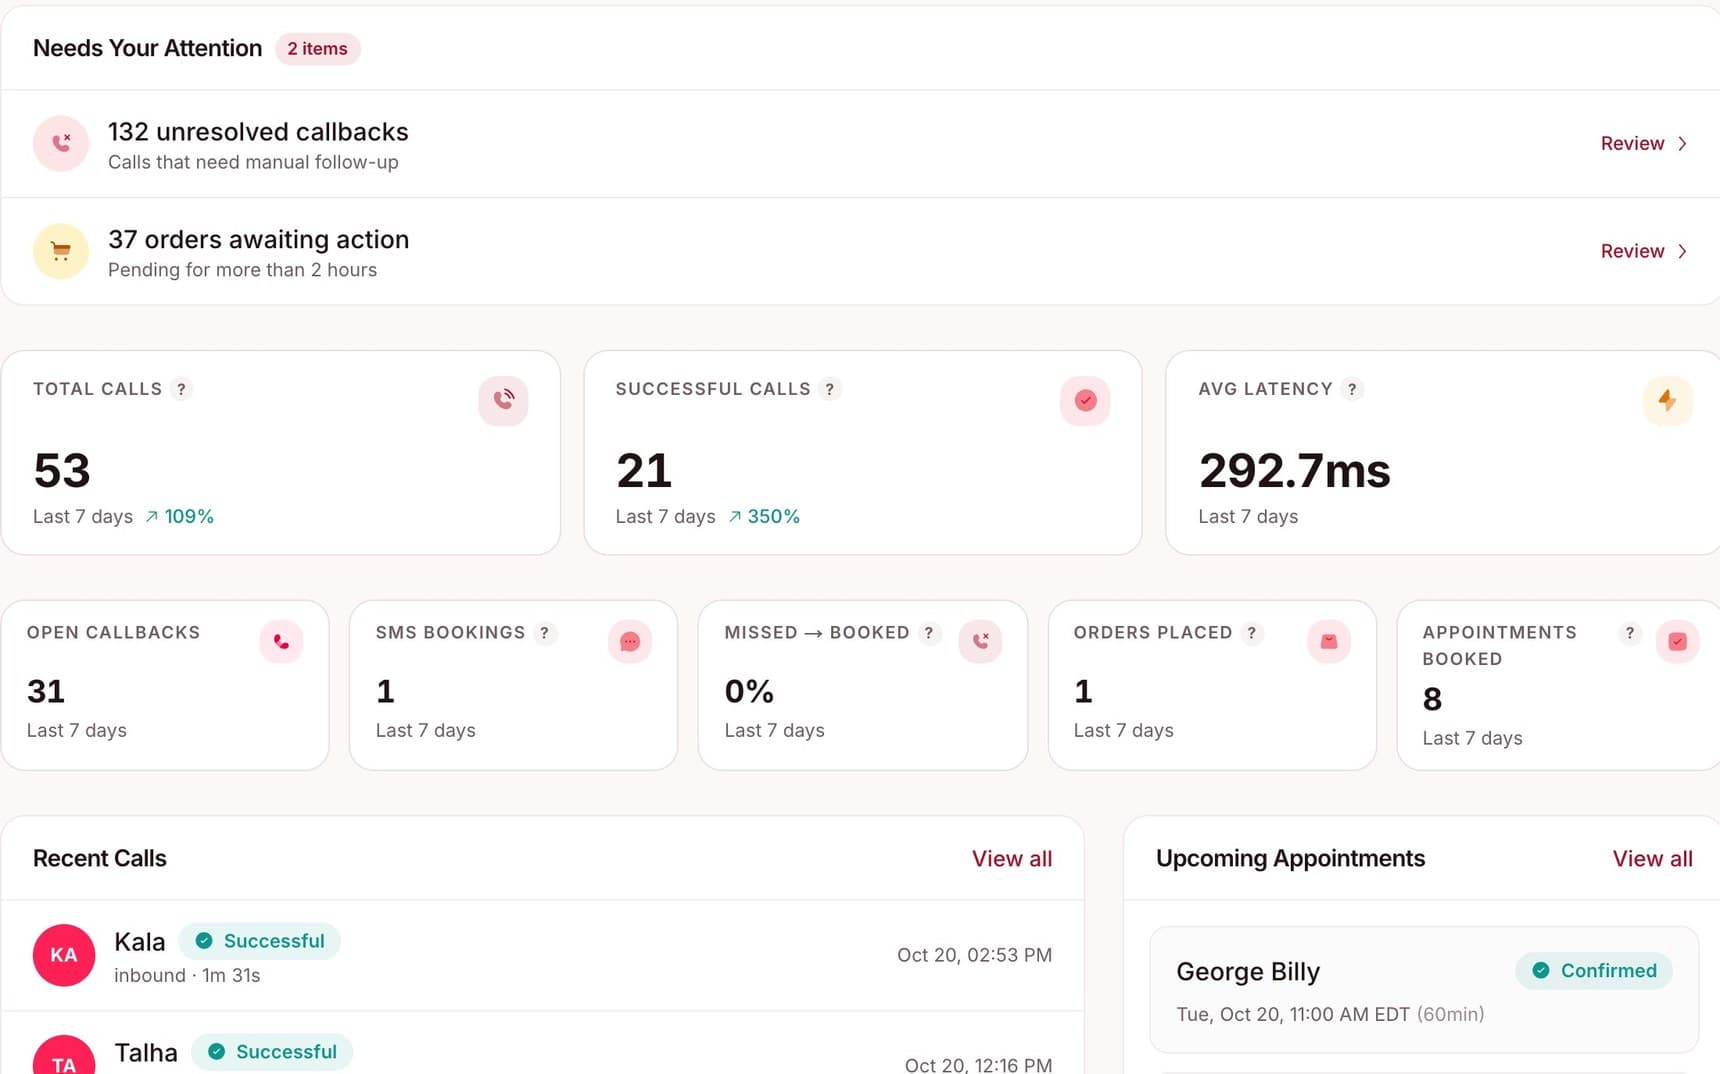
Task: Open Successful Calls help question mark
Action: click(829, 389)
